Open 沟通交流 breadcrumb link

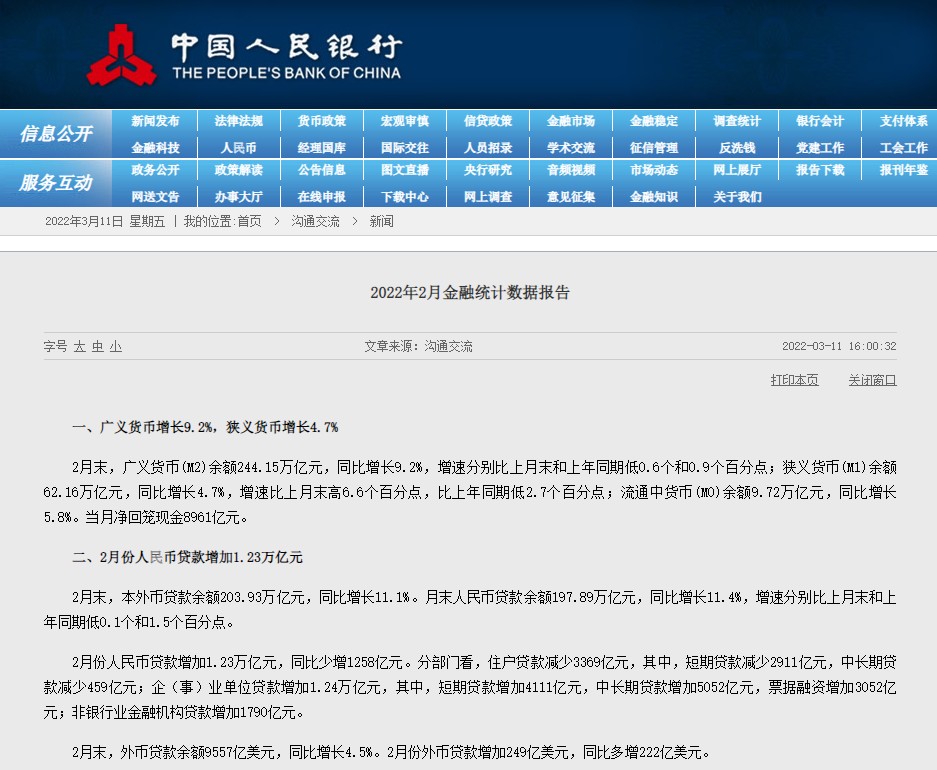click(x=316, y=222)
